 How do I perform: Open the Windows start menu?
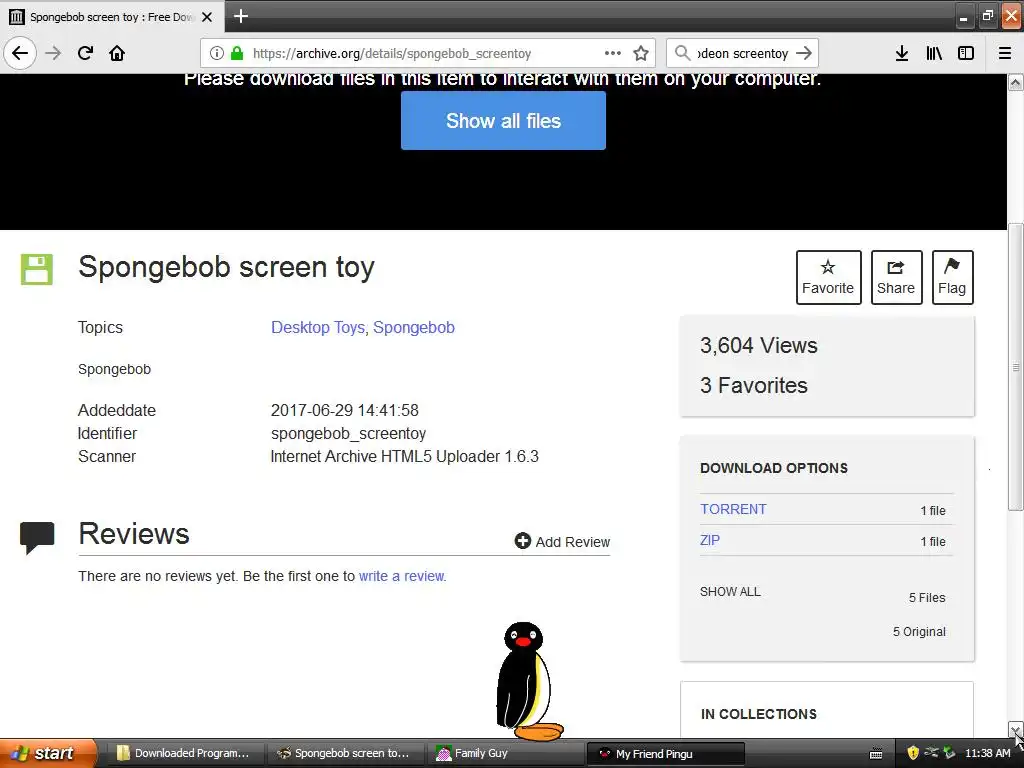[48, 753]
